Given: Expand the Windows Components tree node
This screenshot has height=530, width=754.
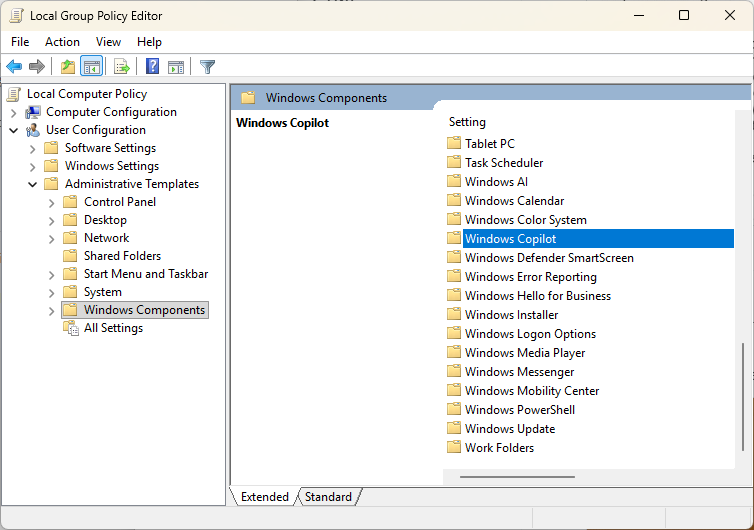Looking at the screenshot, I should click(x=52, y=310).
